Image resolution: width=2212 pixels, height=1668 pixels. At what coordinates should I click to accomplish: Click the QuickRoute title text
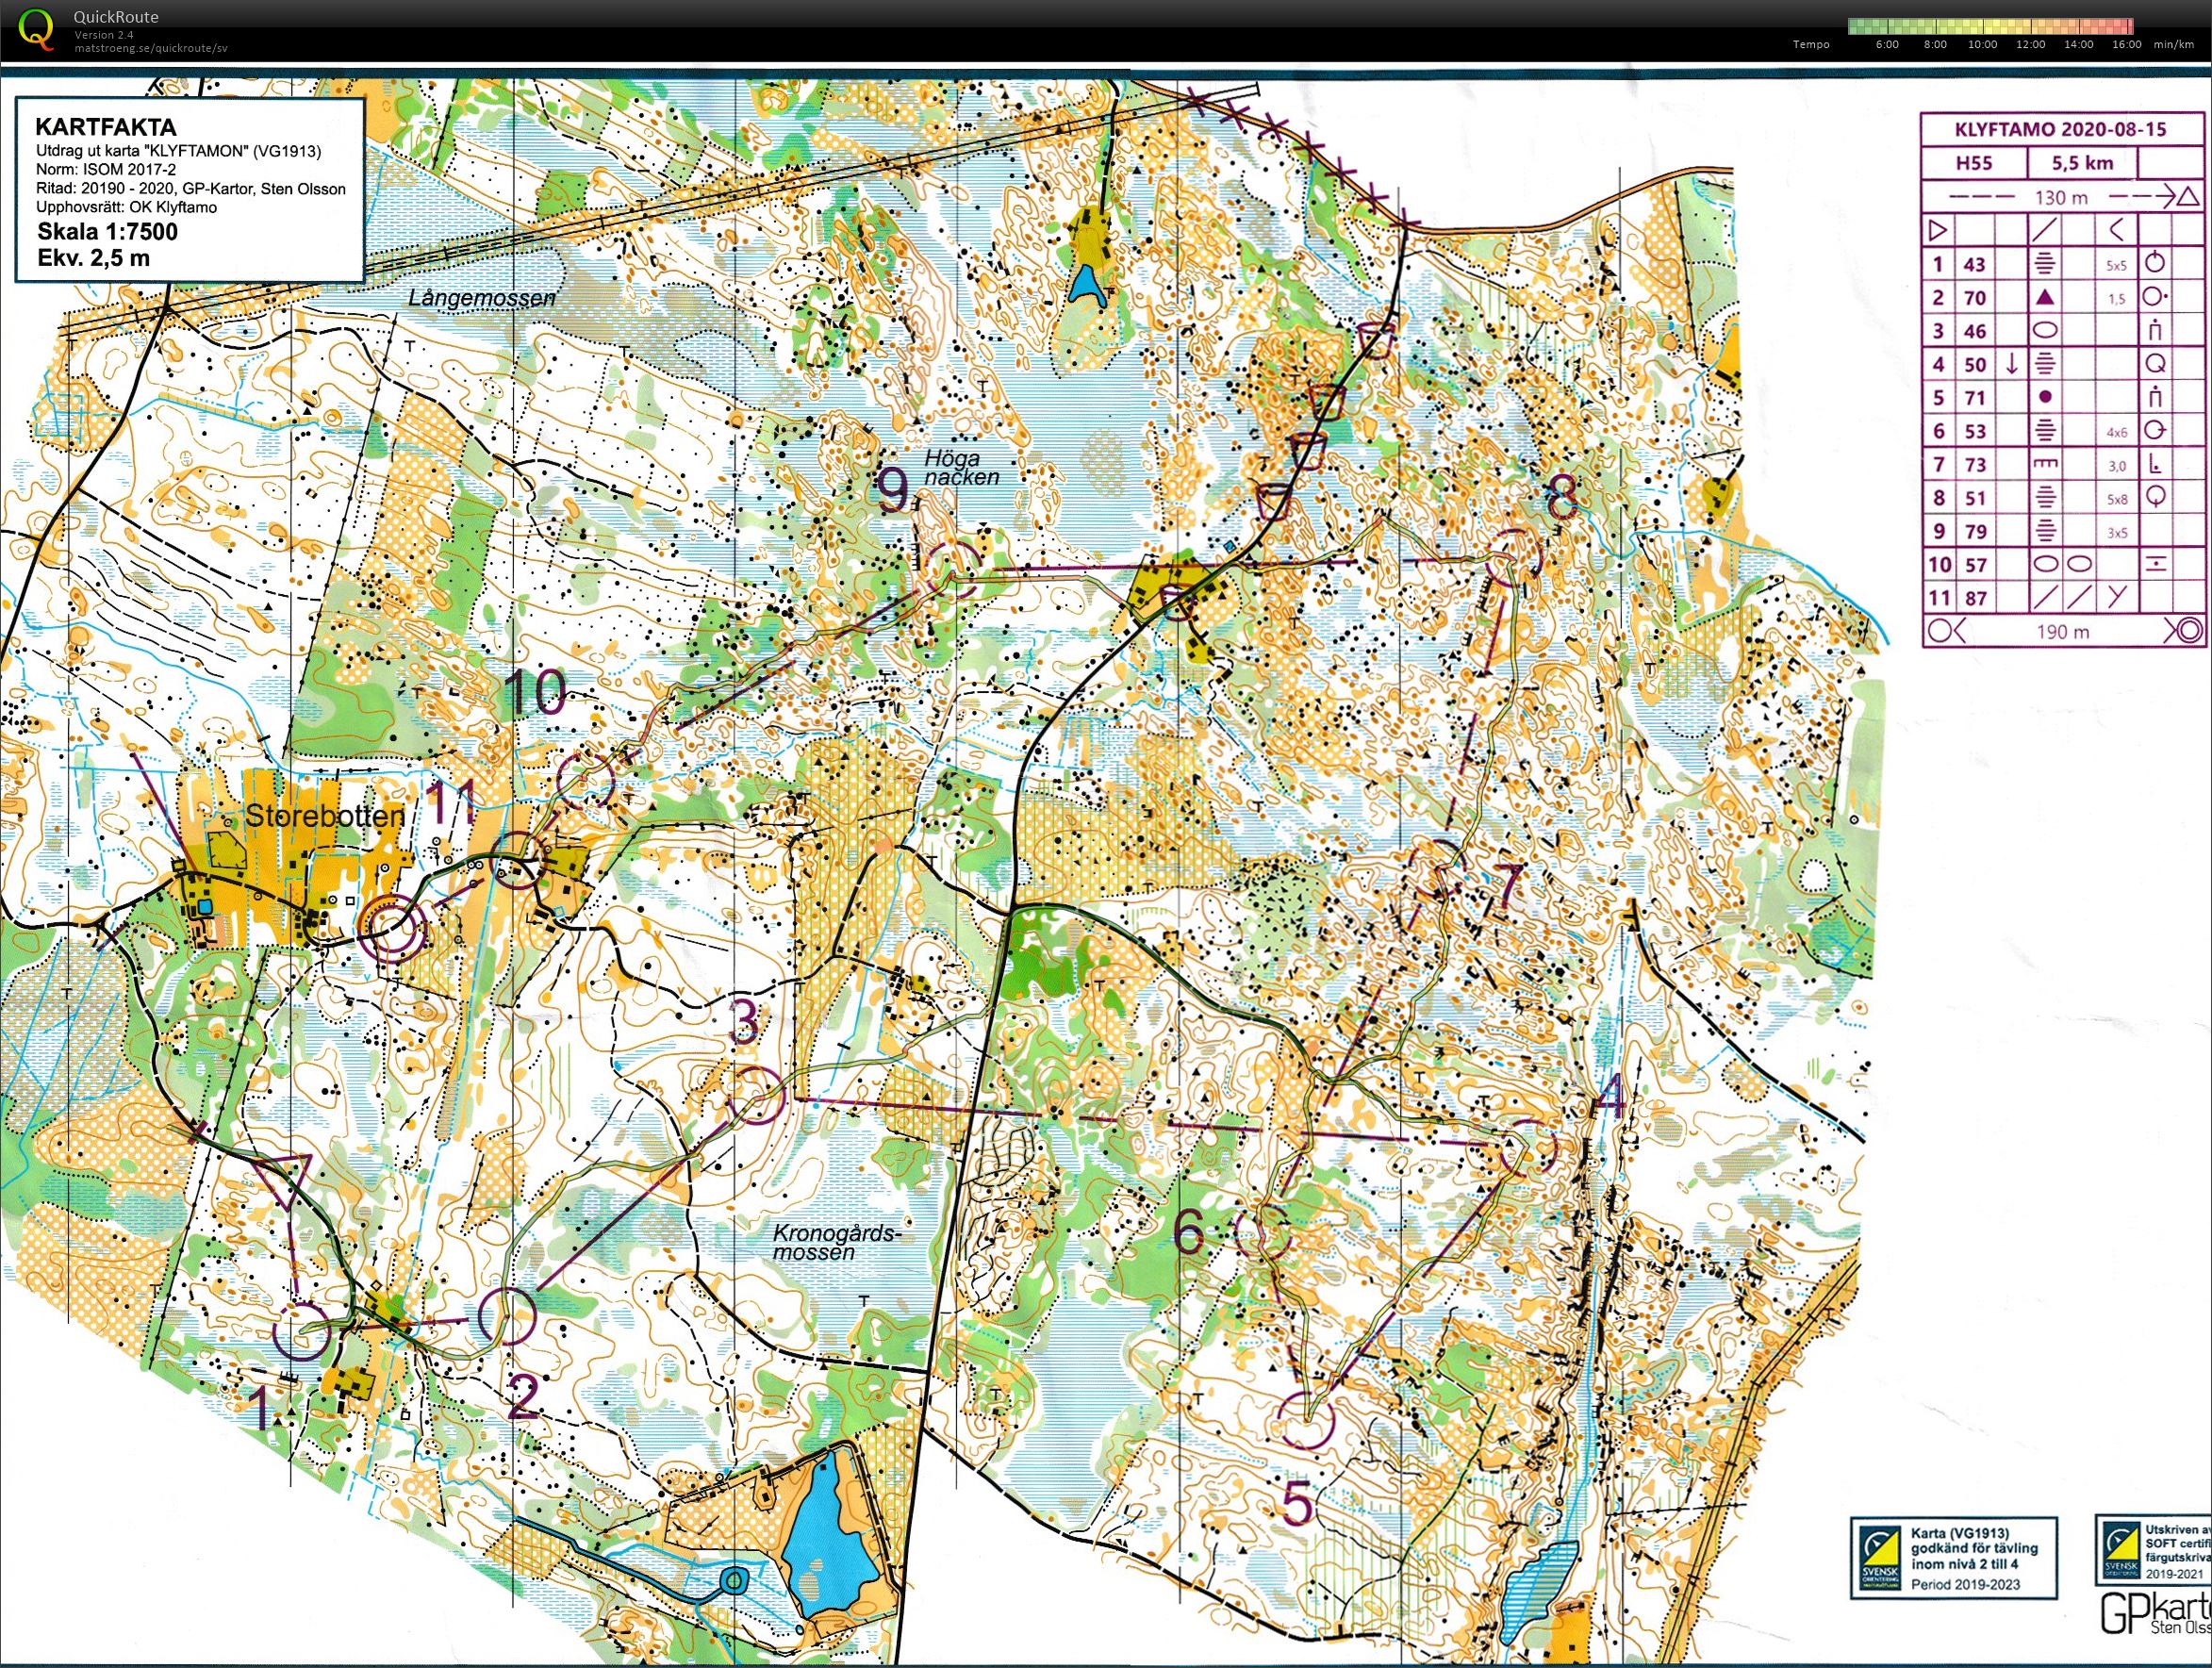116,17
